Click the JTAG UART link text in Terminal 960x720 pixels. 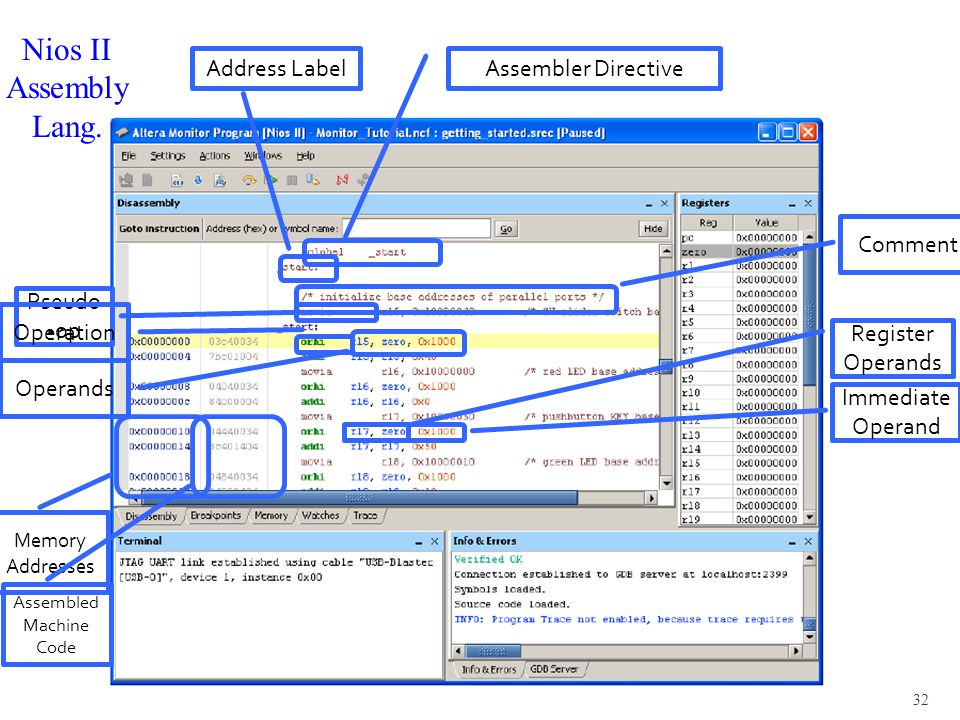click(276, 569)
